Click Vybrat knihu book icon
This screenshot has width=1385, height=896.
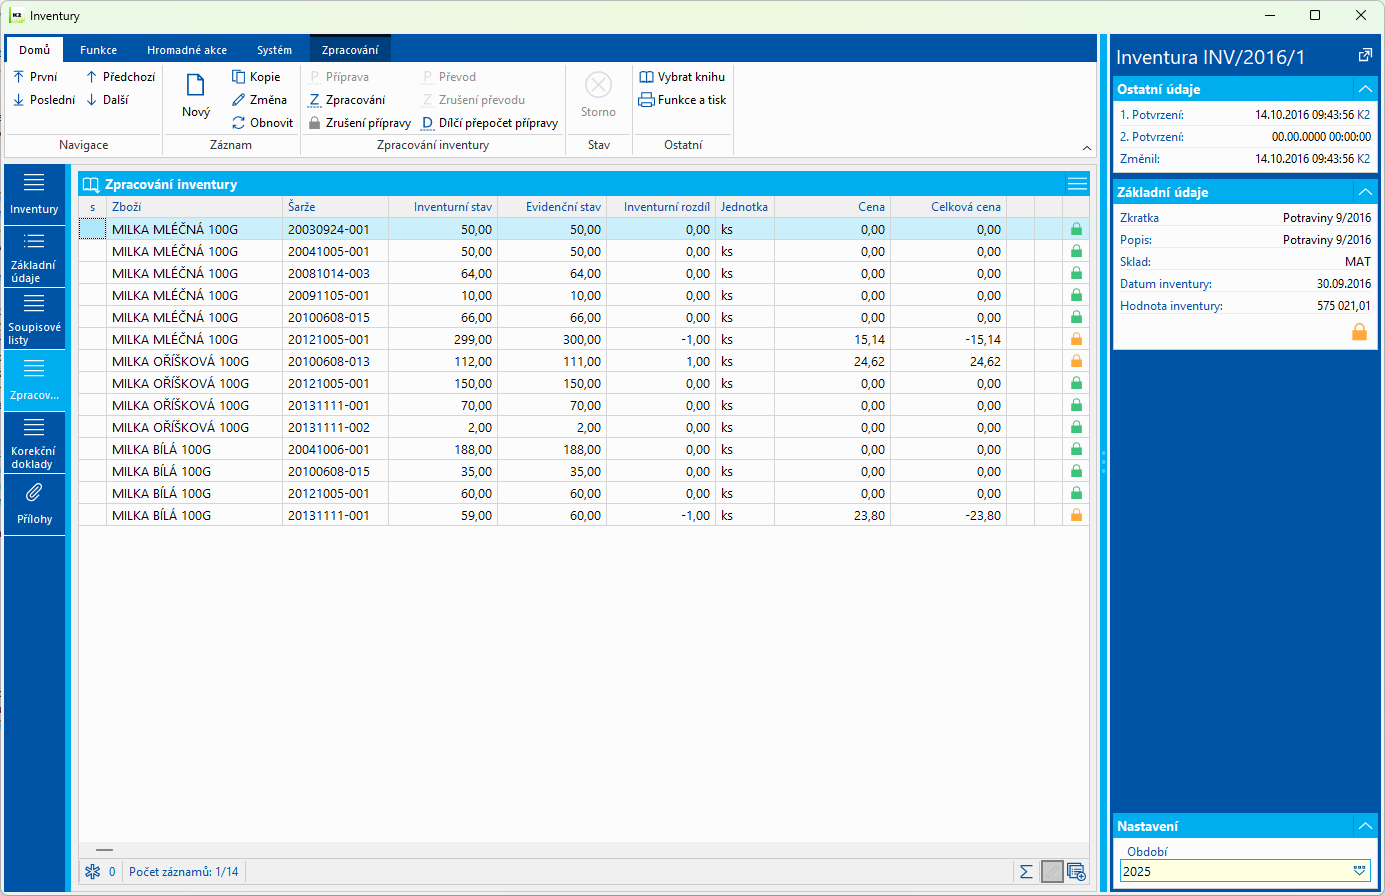(646, 77)
